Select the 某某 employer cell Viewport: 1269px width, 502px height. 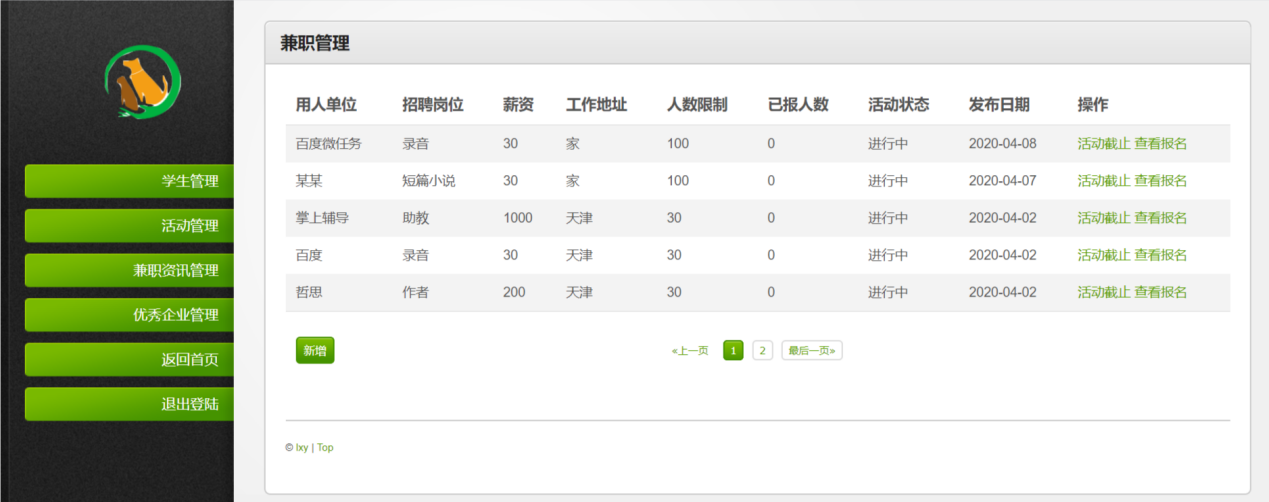(x=308, y=181)
